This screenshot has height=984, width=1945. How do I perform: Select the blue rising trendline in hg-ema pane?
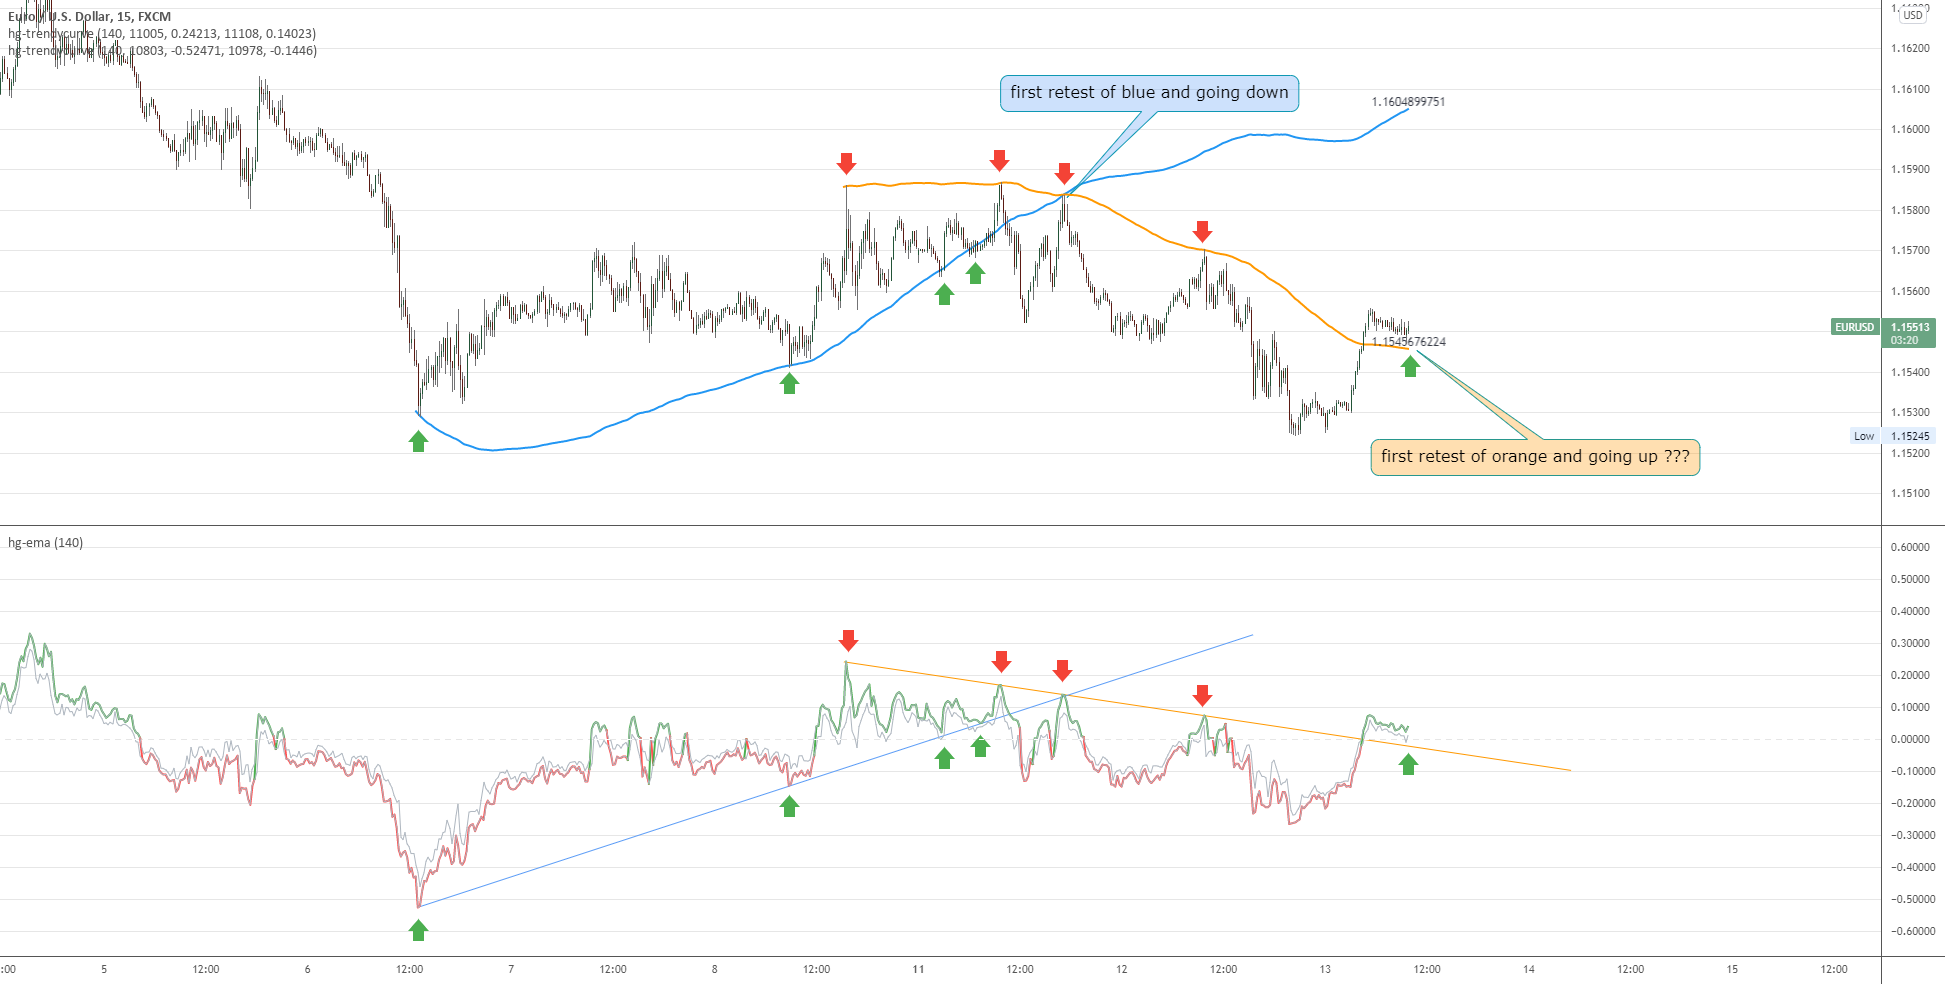point(835,770)
